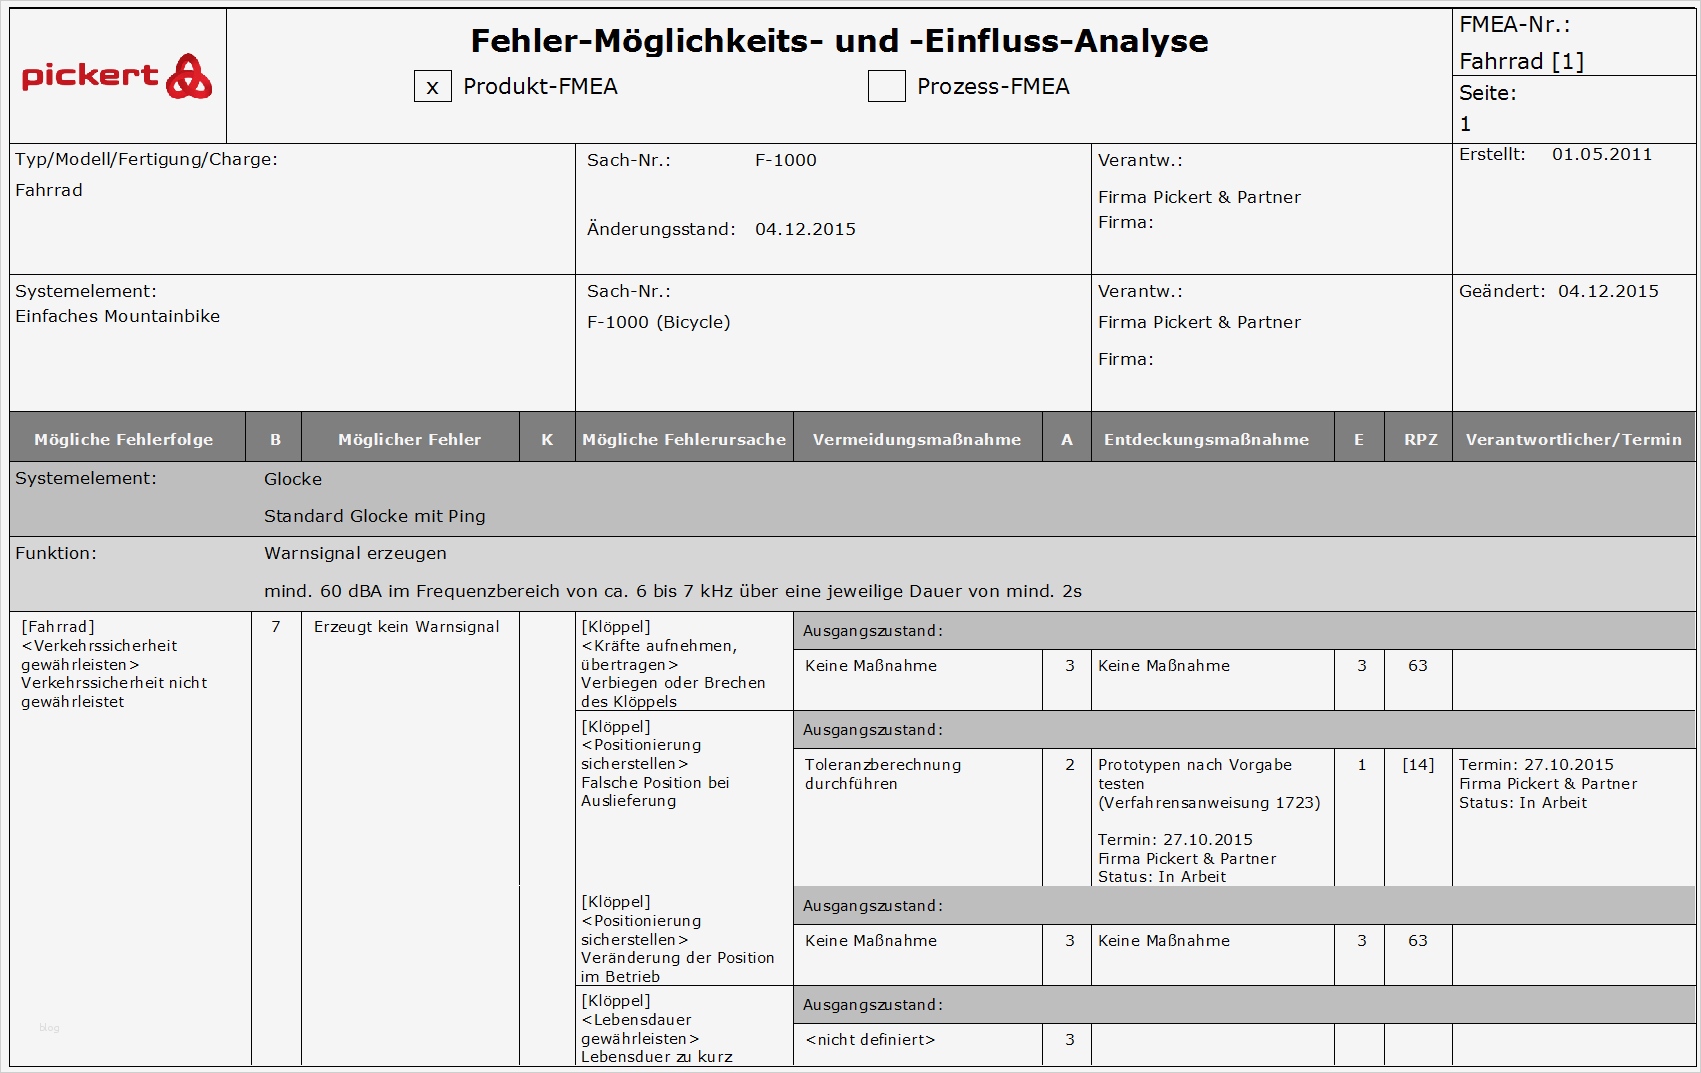Image resolution: width=1701 pixels, height=1073 pixels.
Task: Select the Änderungsstand date field
Action: click(806, 228)
